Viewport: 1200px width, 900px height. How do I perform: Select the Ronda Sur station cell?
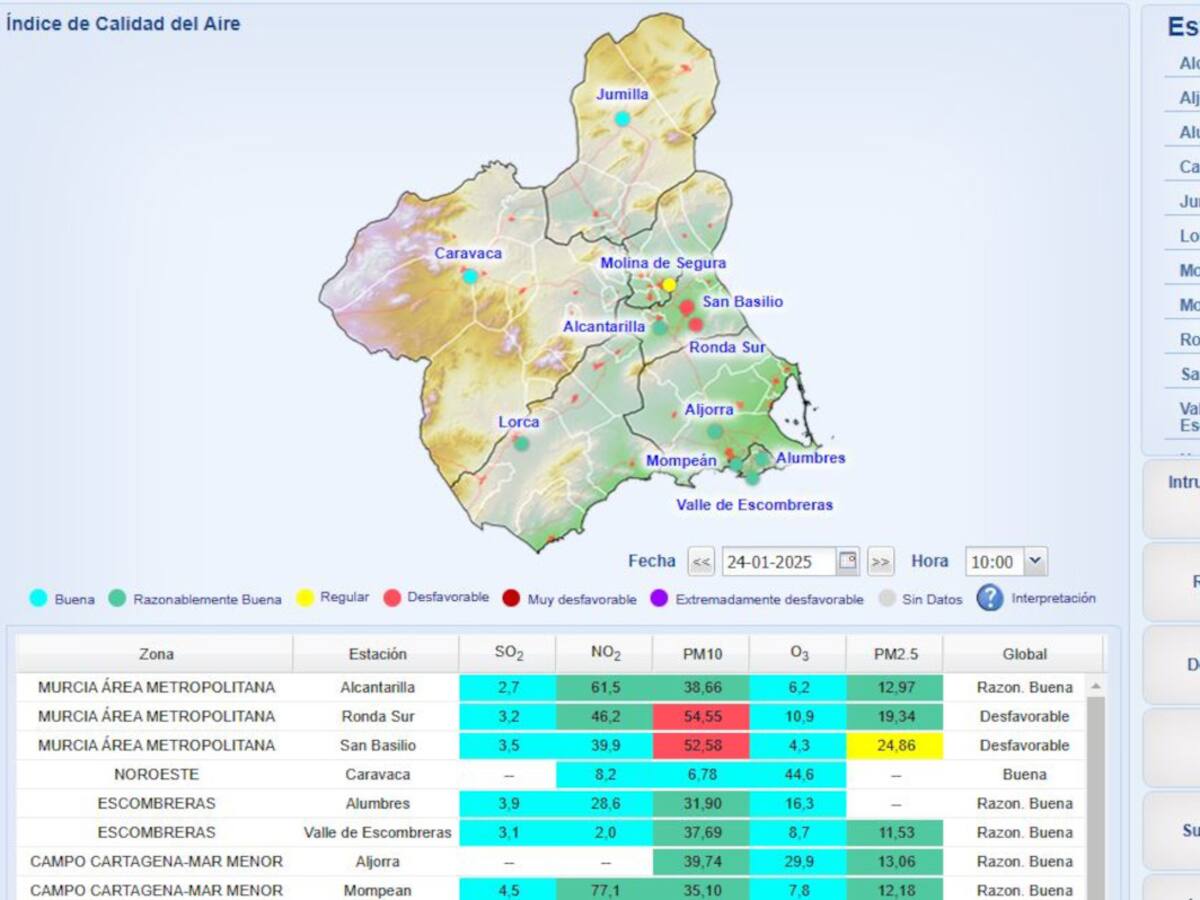(x=377, y=717)
